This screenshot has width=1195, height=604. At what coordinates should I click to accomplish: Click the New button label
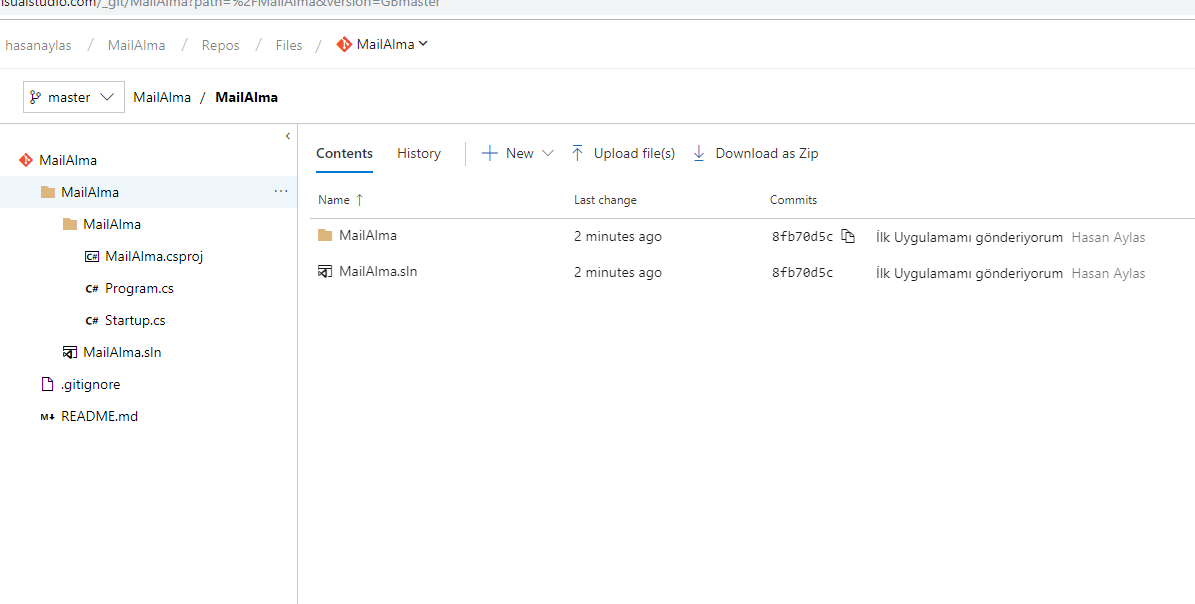[x=520, y=153]
